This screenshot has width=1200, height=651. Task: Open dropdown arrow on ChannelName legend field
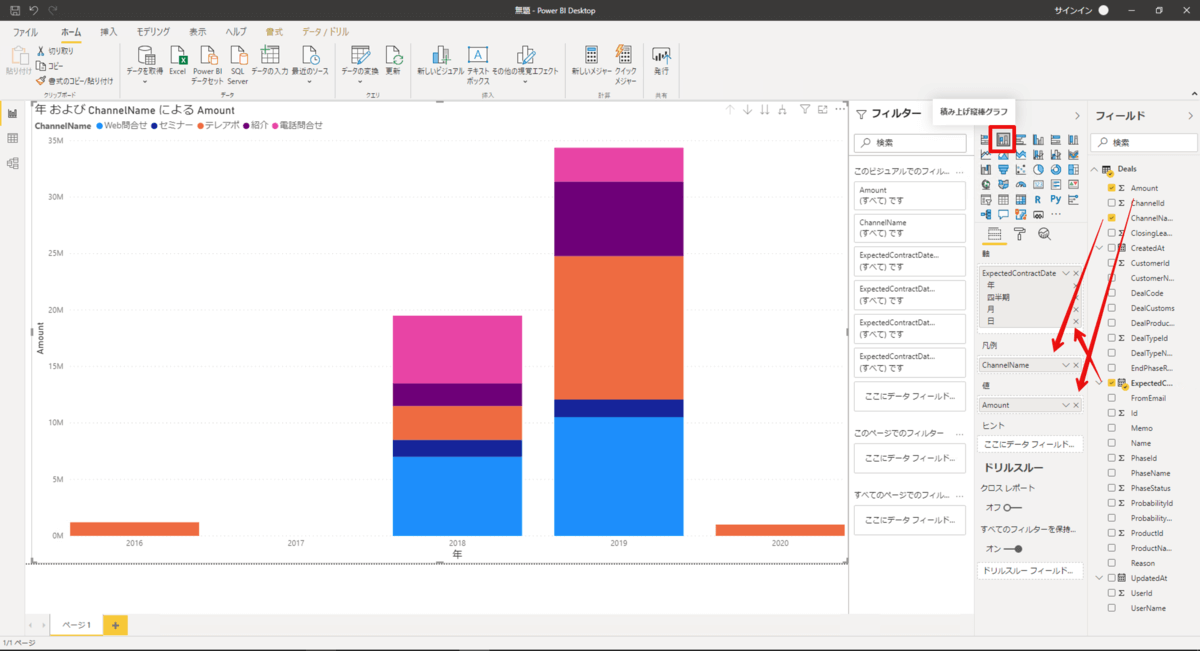[1065, 365]
